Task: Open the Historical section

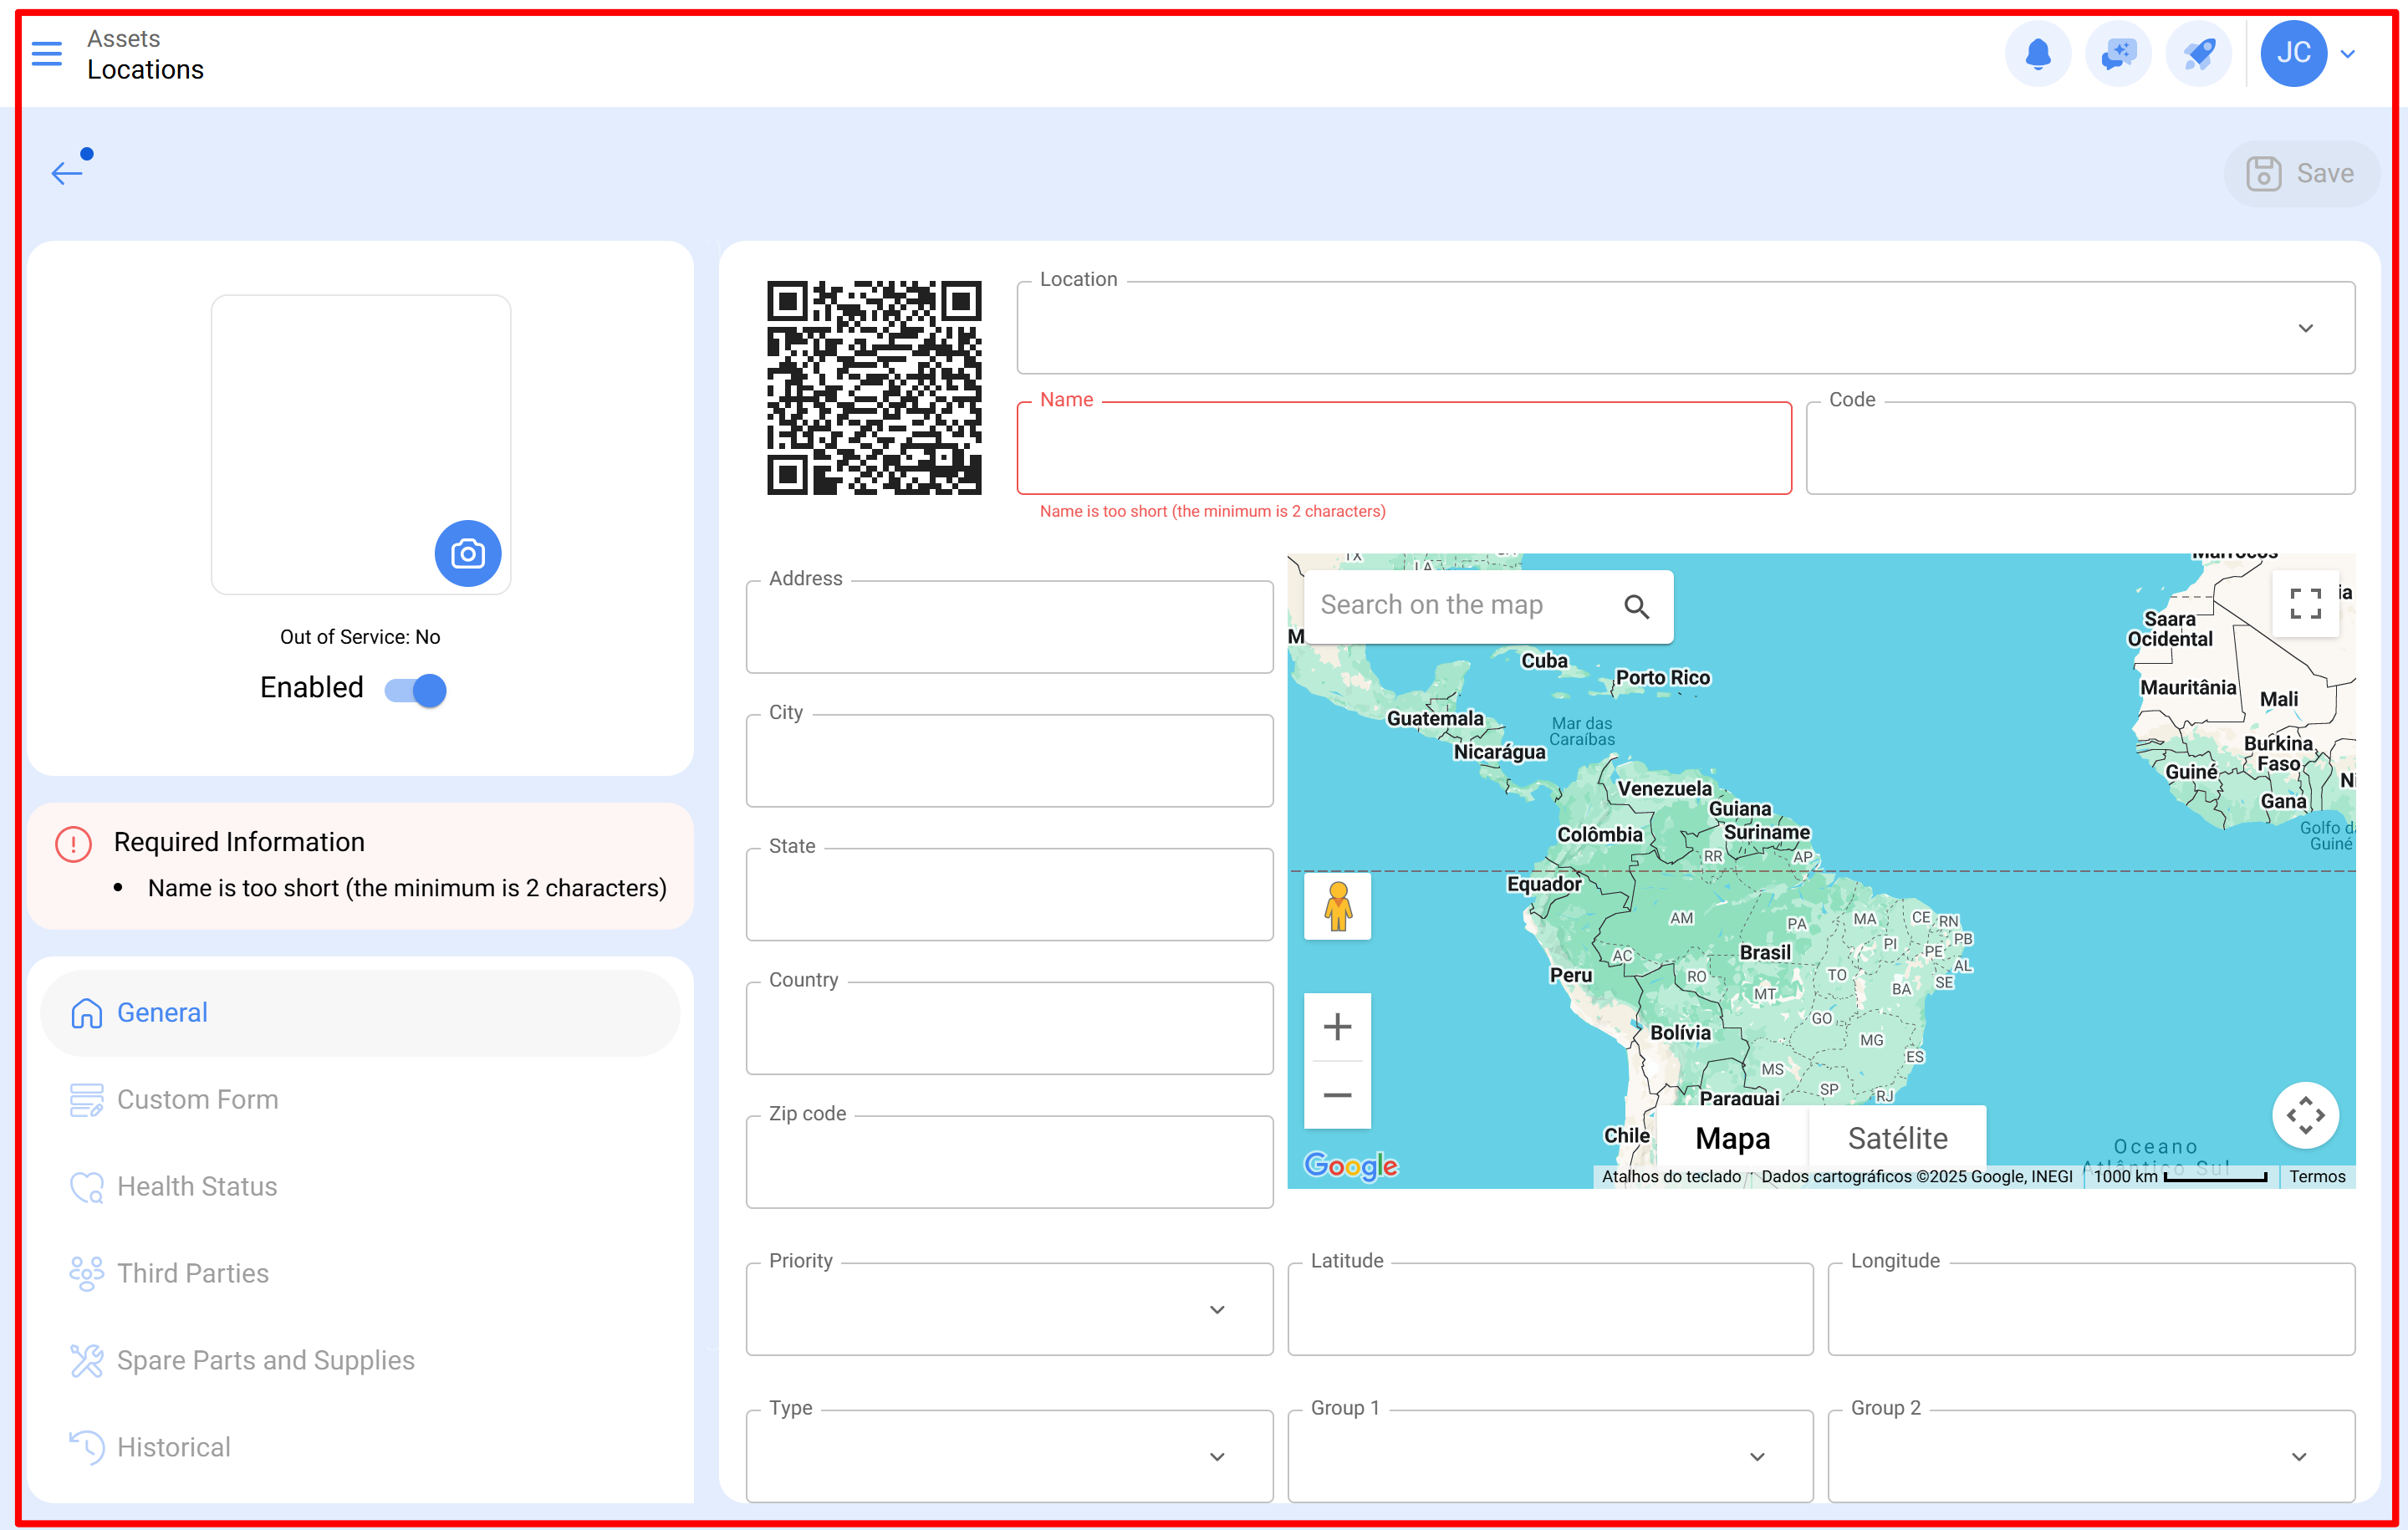Action: point(174,1447)
